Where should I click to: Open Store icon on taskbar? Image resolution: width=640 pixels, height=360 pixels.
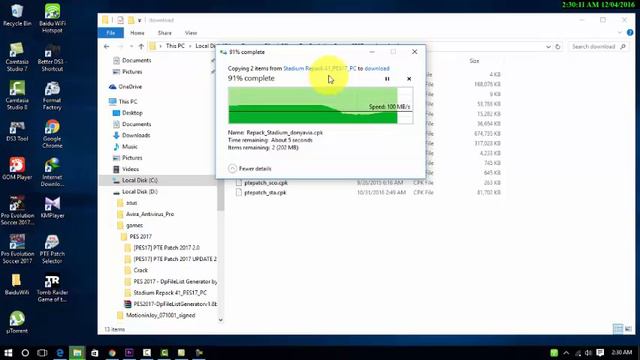[94, 353]
